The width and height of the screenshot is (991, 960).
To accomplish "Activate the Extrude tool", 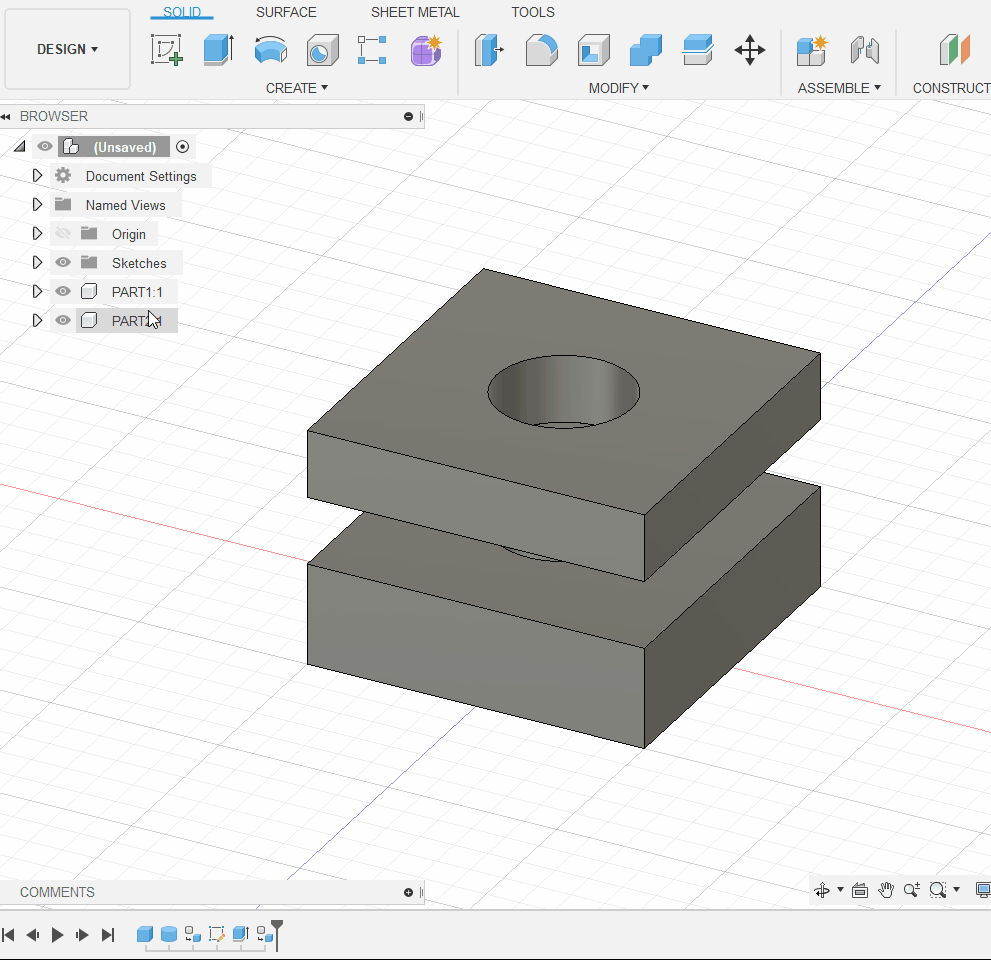I will (218, 48).
